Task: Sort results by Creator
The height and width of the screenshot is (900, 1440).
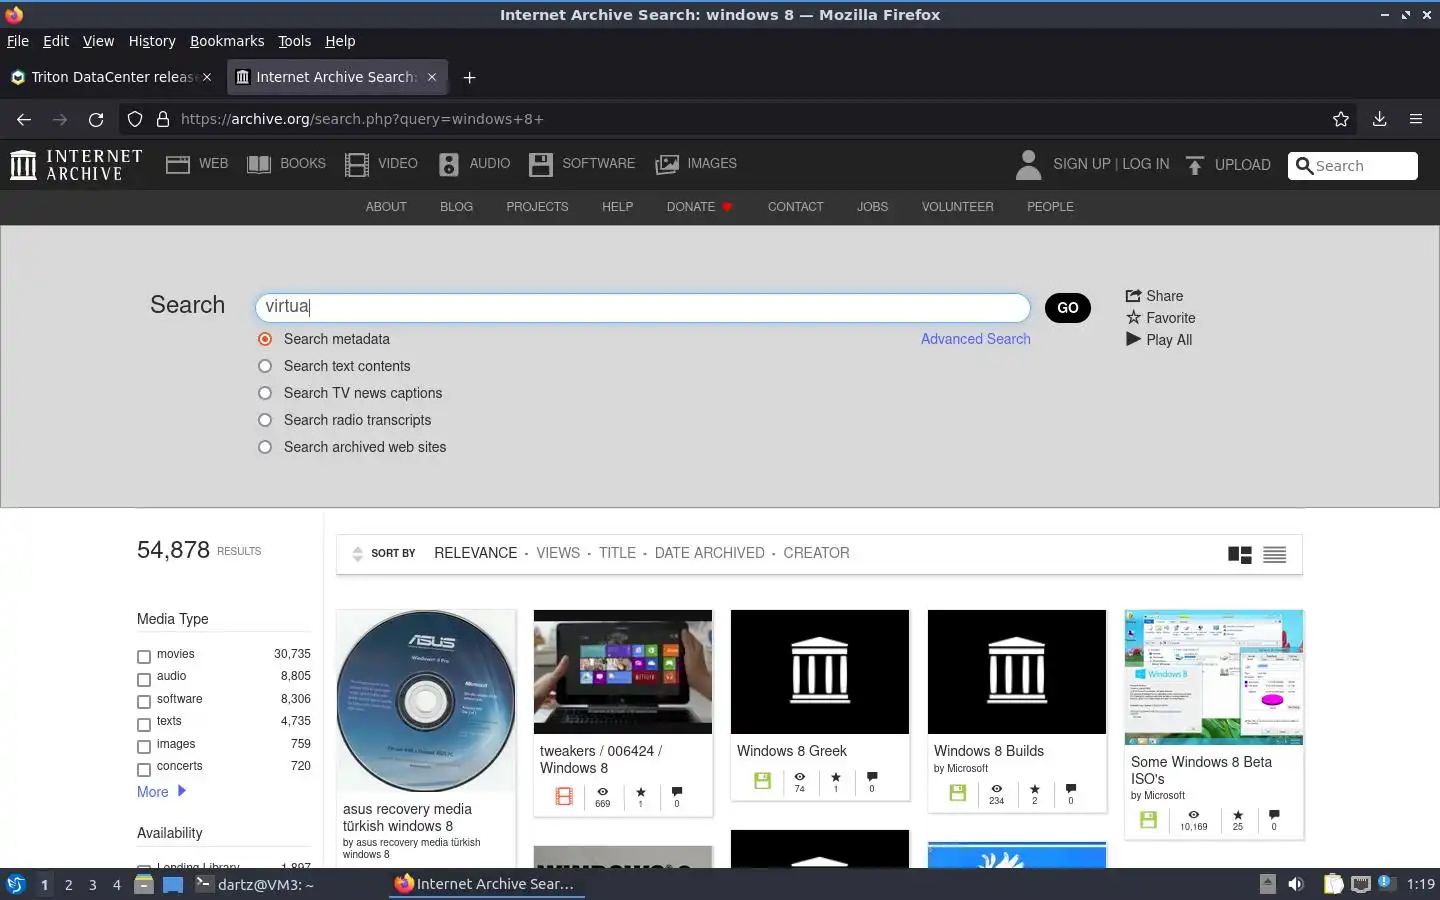Action: point(816,553)
